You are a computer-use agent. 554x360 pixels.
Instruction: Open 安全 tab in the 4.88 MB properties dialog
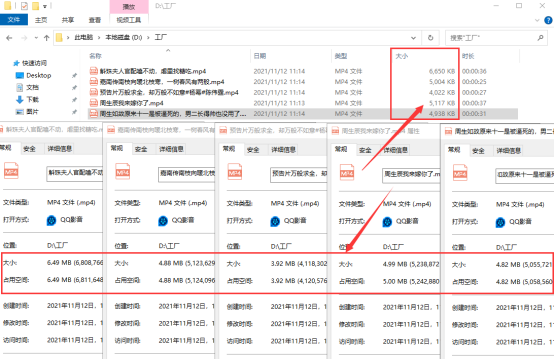[141, 149]
